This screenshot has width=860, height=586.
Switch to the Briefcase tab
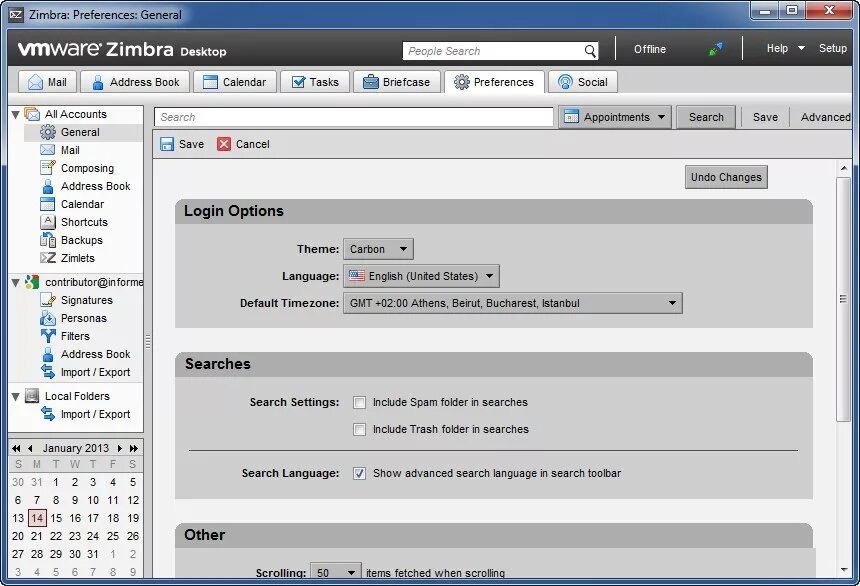tap(397, 82)
